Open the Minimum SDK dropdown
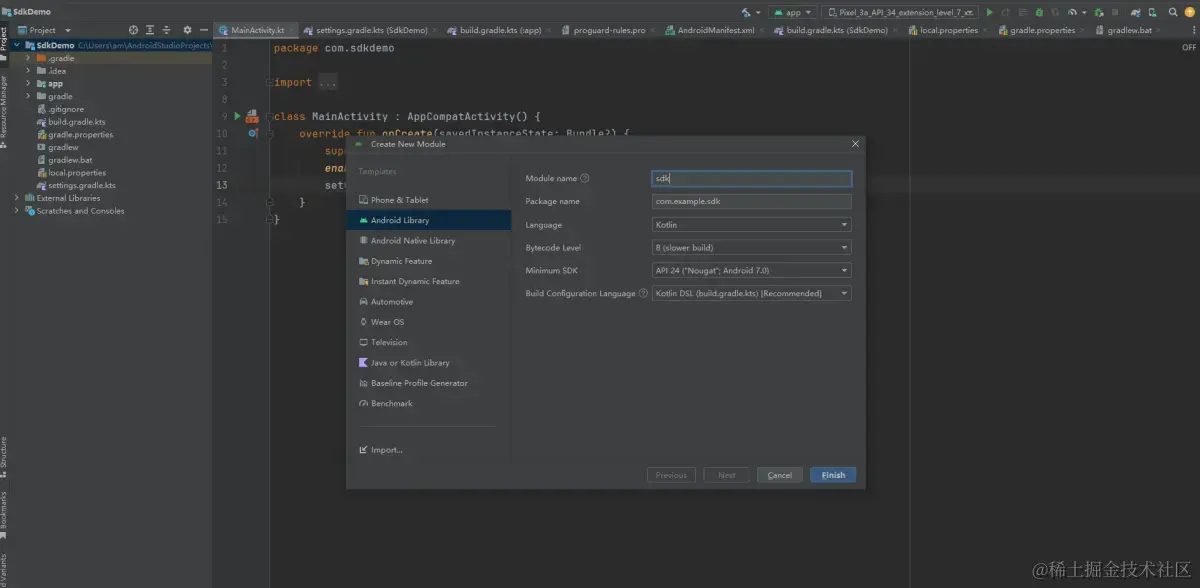This screenshot has width=1200, height=588. click(x=751, y=271)
